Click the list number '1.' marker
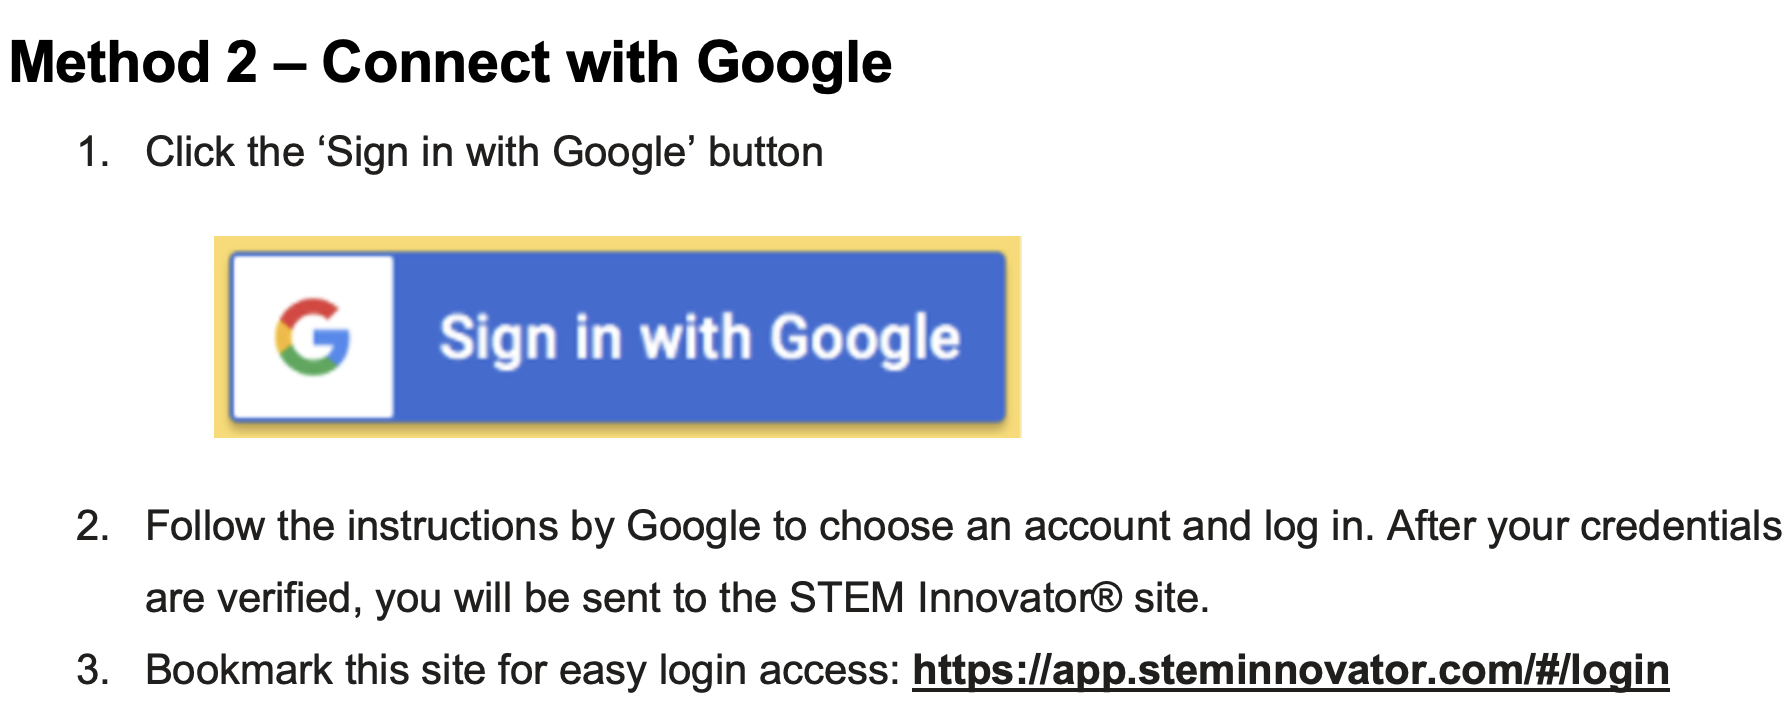Viewport: 1786px width, 712px height. click(x=93, y=153)
